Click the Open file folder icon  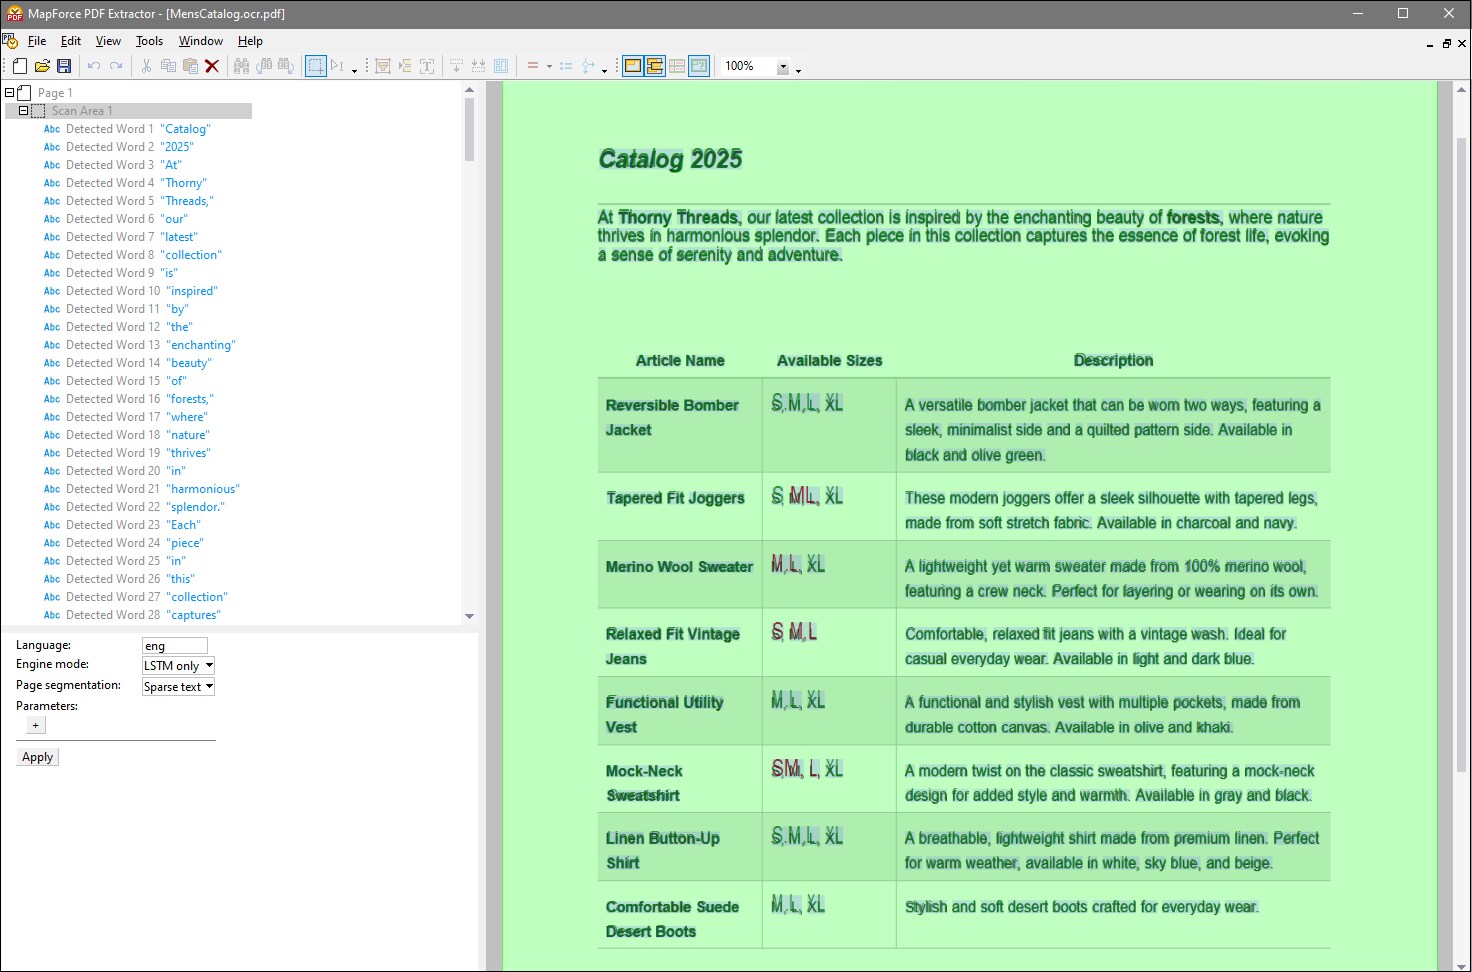coord(42,66)
